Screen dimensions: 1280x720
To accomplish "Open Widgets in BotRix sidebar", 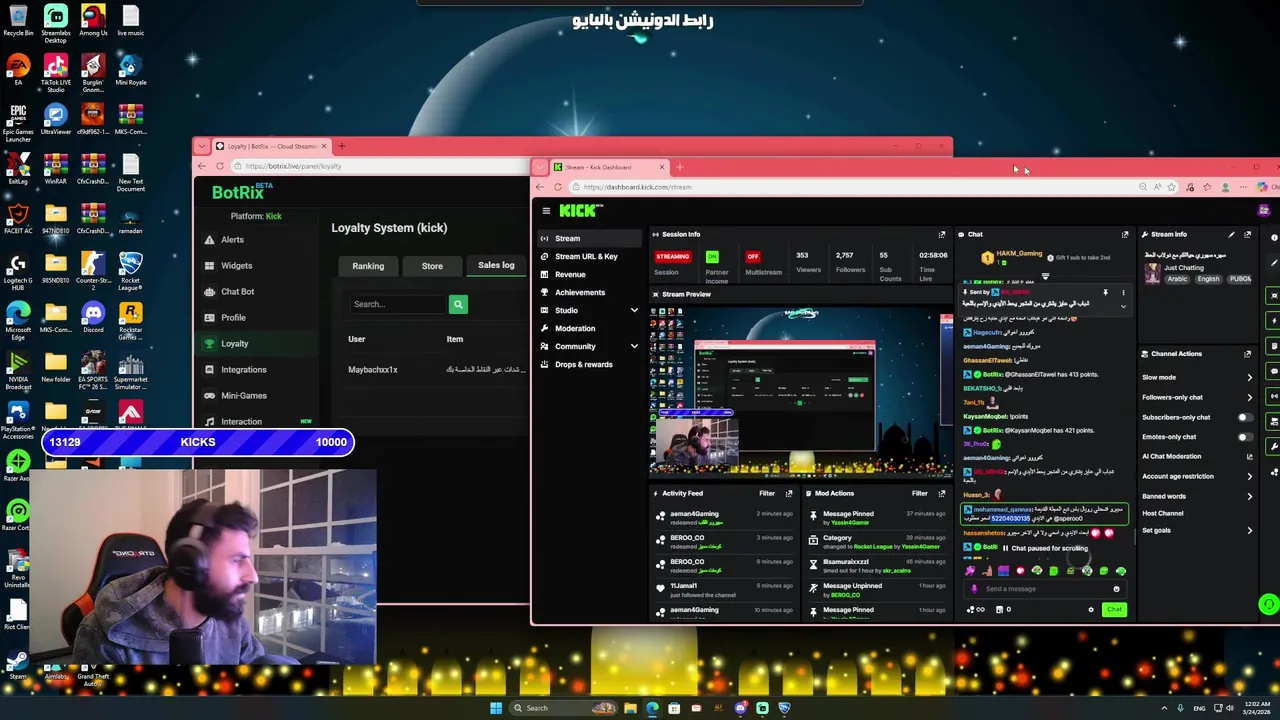I will (x=235, y=266).
